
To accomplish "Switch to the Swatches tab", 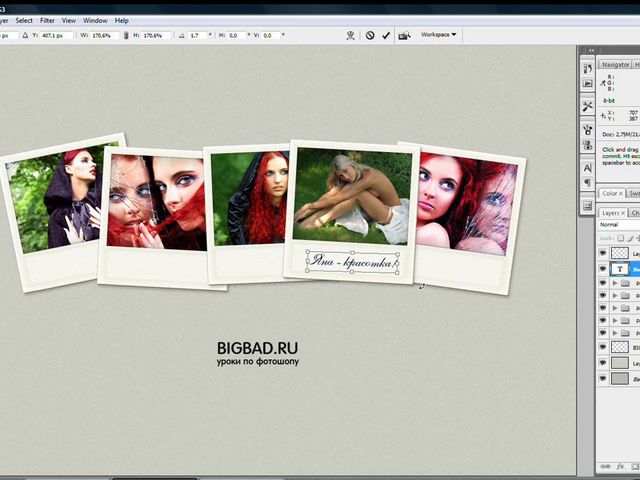I will click(634, 193).
